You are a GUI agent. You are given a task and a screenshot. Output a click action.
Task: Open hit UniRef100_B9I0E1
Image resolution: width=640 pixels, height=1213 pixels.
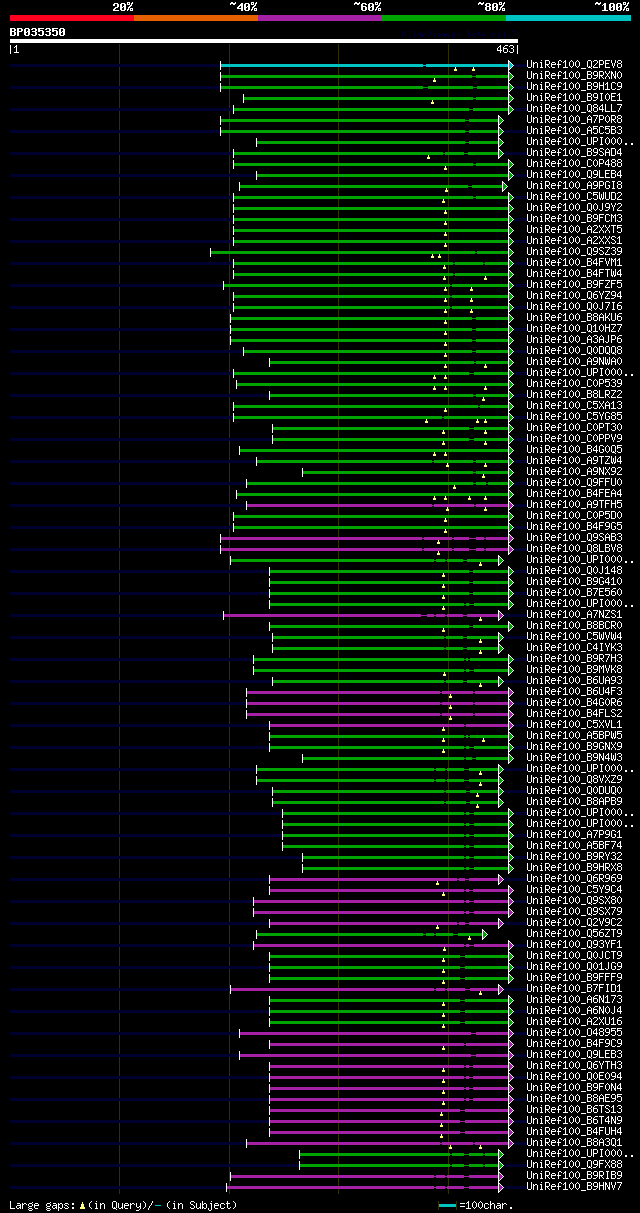(574, 98)
